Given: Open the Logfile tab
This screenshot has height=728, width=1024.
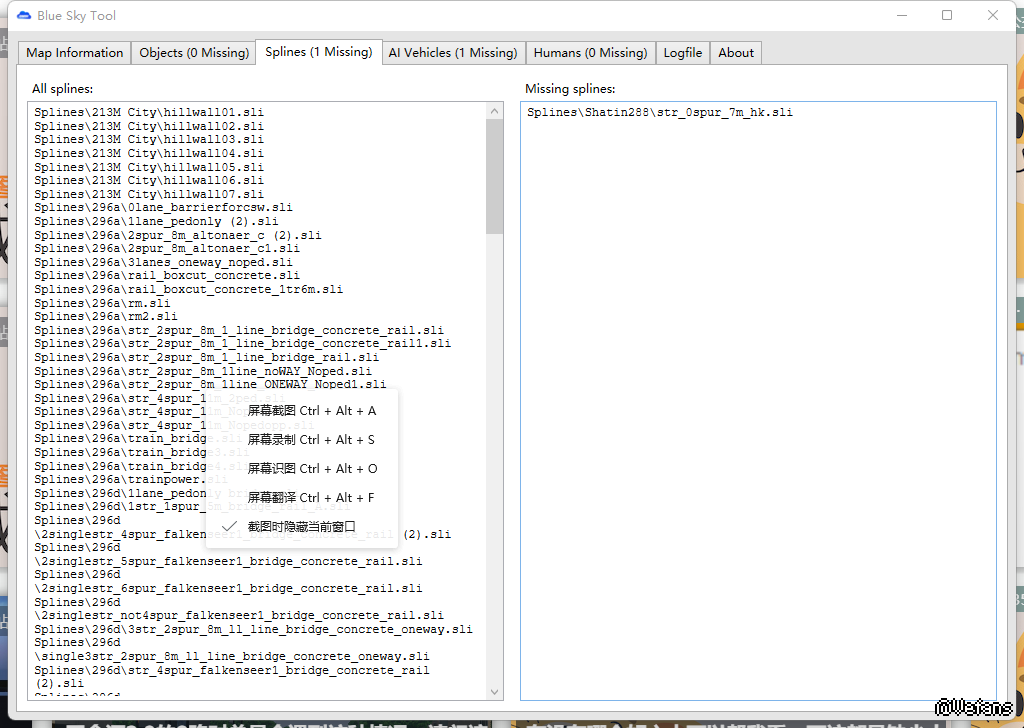Looking at the screenshot, I should pyautogui.click(x=682, y=53).
